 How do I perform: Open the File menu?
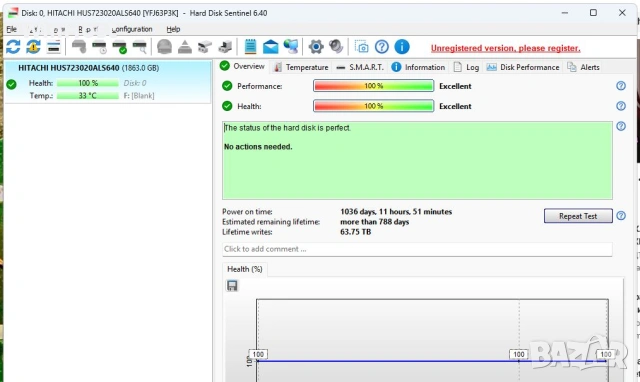(11, 29)
